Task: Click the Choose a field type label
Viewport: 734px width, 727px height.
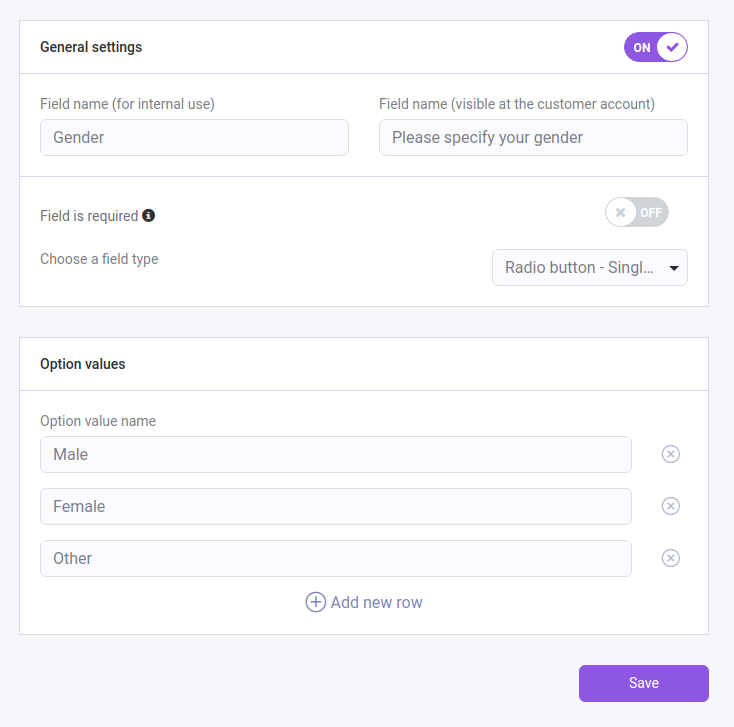Action: point(99,259)
